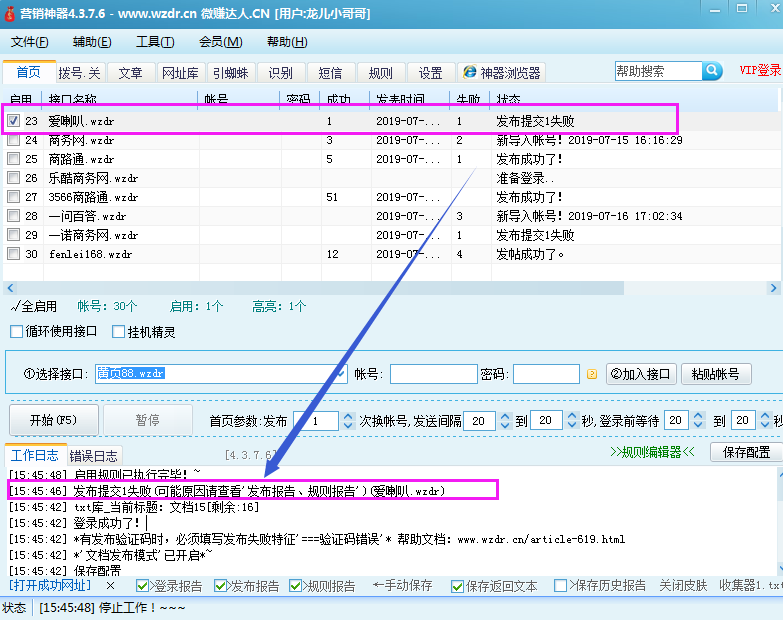
Task: Click the 开始 (F5) button
Action: point(53,420)
